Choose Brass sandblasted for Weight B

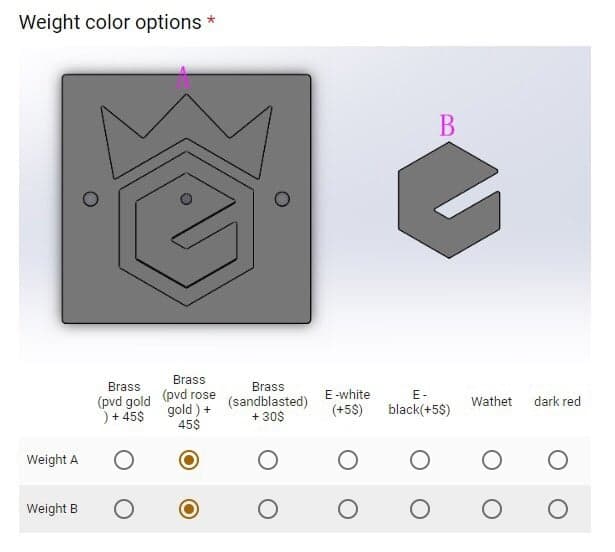268,509
